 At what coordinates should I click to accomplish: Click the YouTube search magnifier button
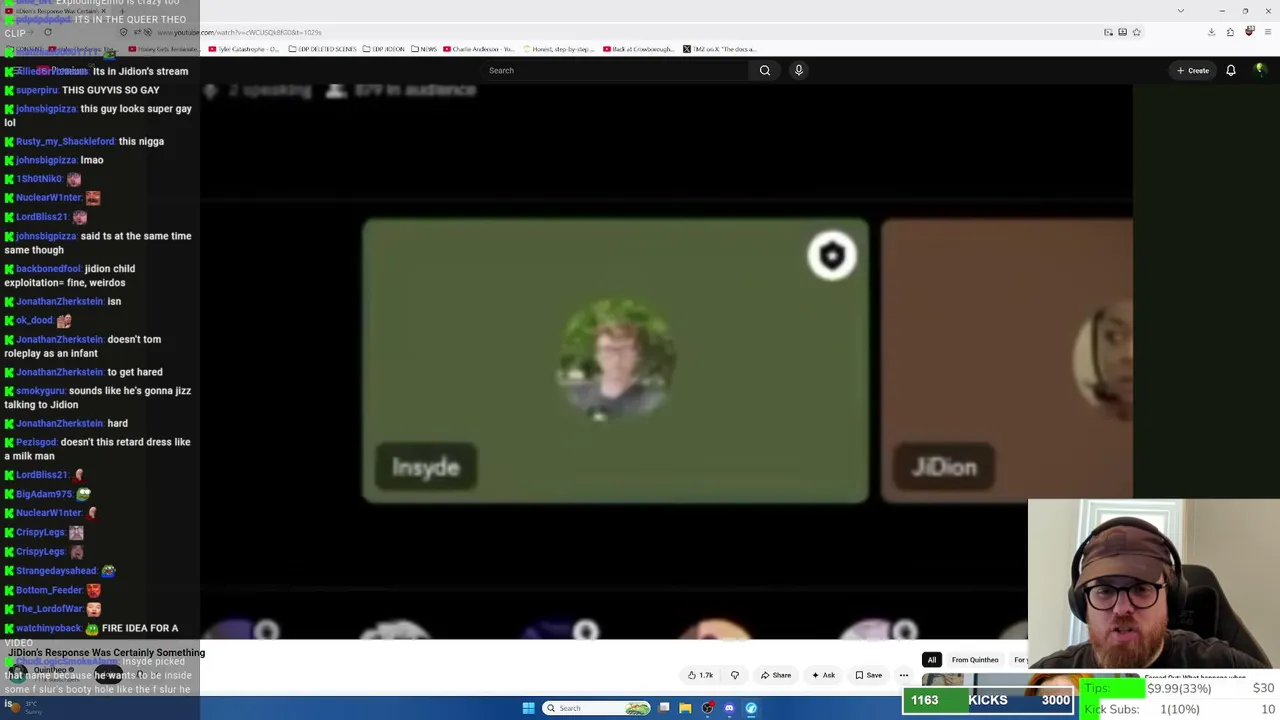(765, 70)
